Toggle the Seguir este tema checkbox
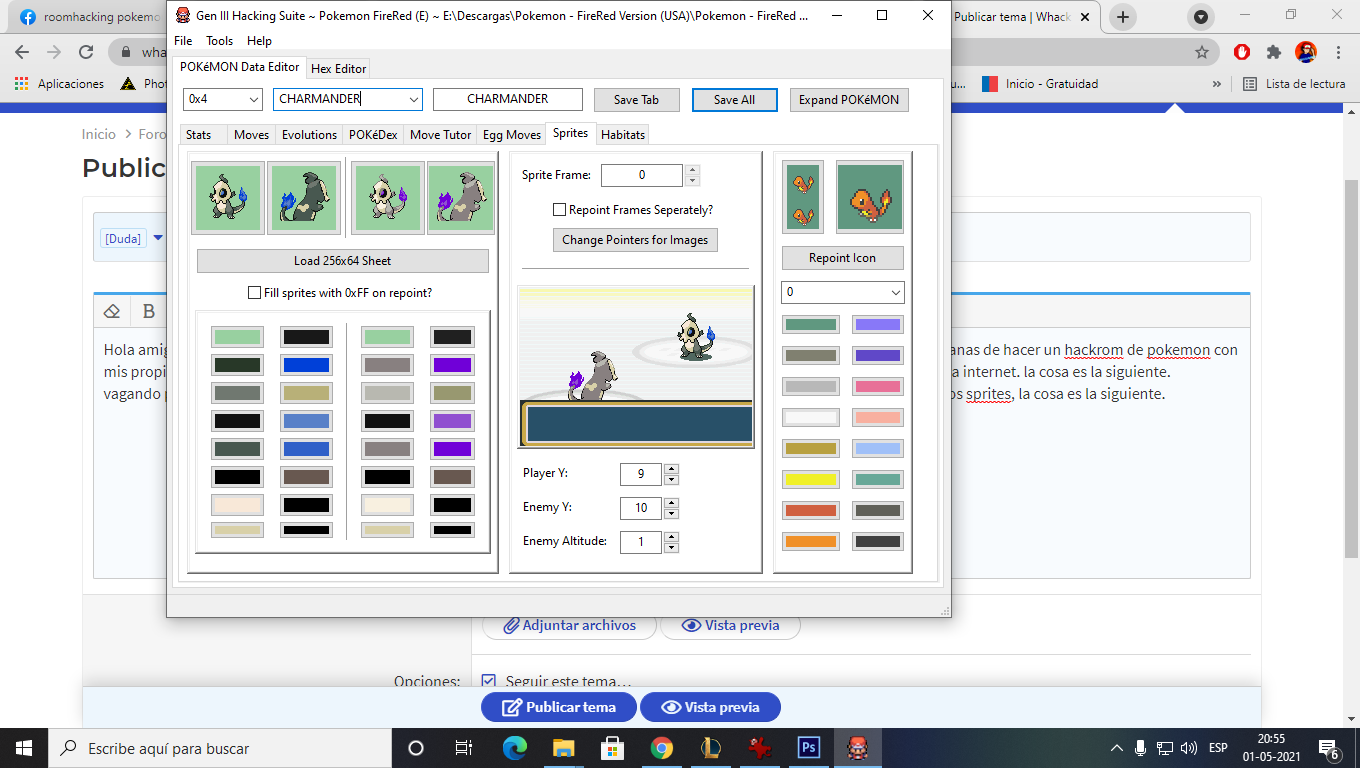 488,681
